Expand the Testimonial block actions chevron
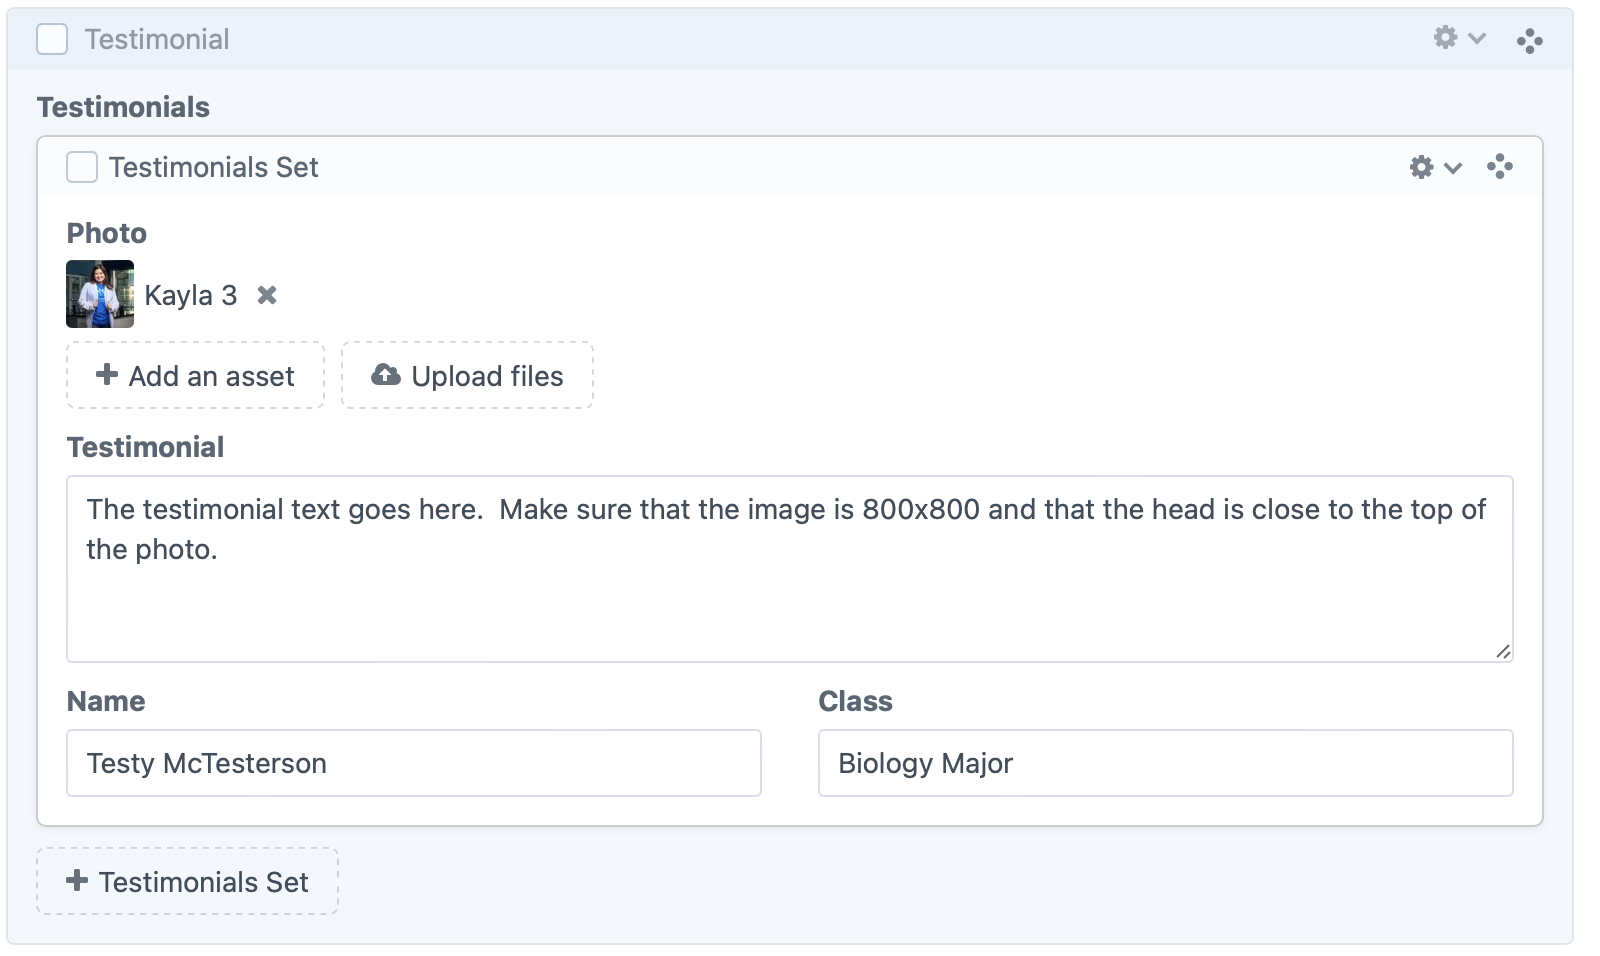The height and width of the screenshot is (956, 1600). tap(1477, 39)
